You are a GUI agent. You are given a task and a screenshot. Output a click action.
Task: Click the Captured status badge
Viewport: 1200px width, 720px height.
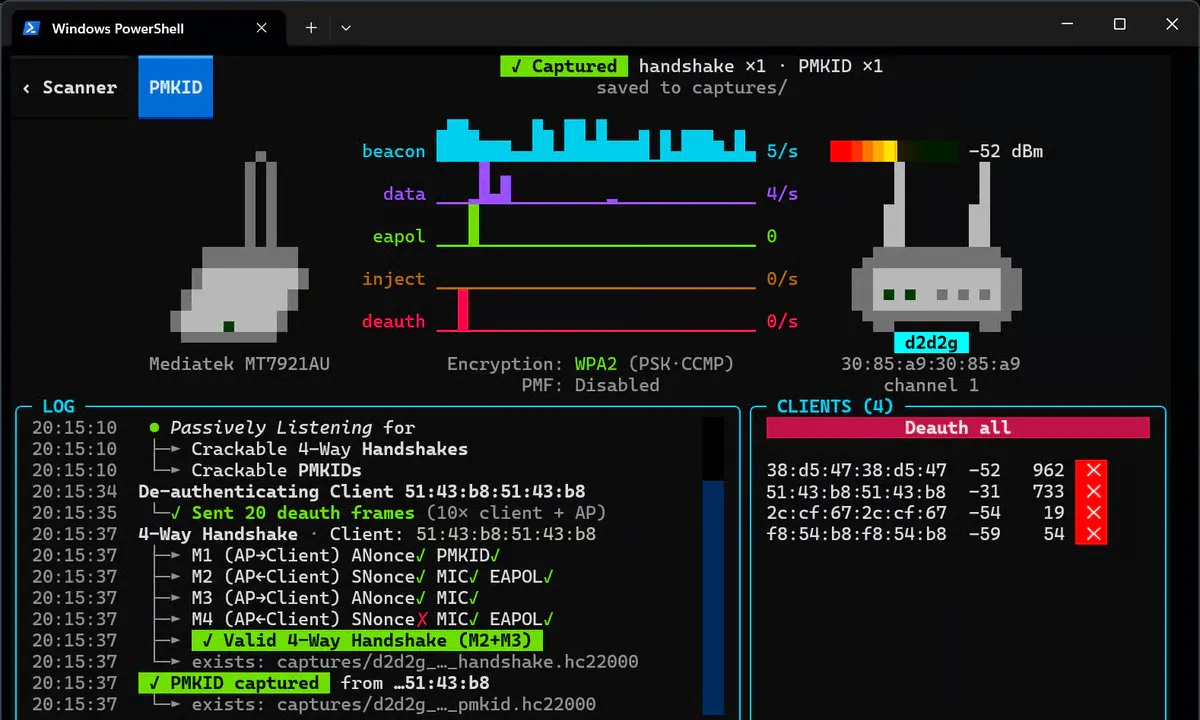click(x=564, y=66)
